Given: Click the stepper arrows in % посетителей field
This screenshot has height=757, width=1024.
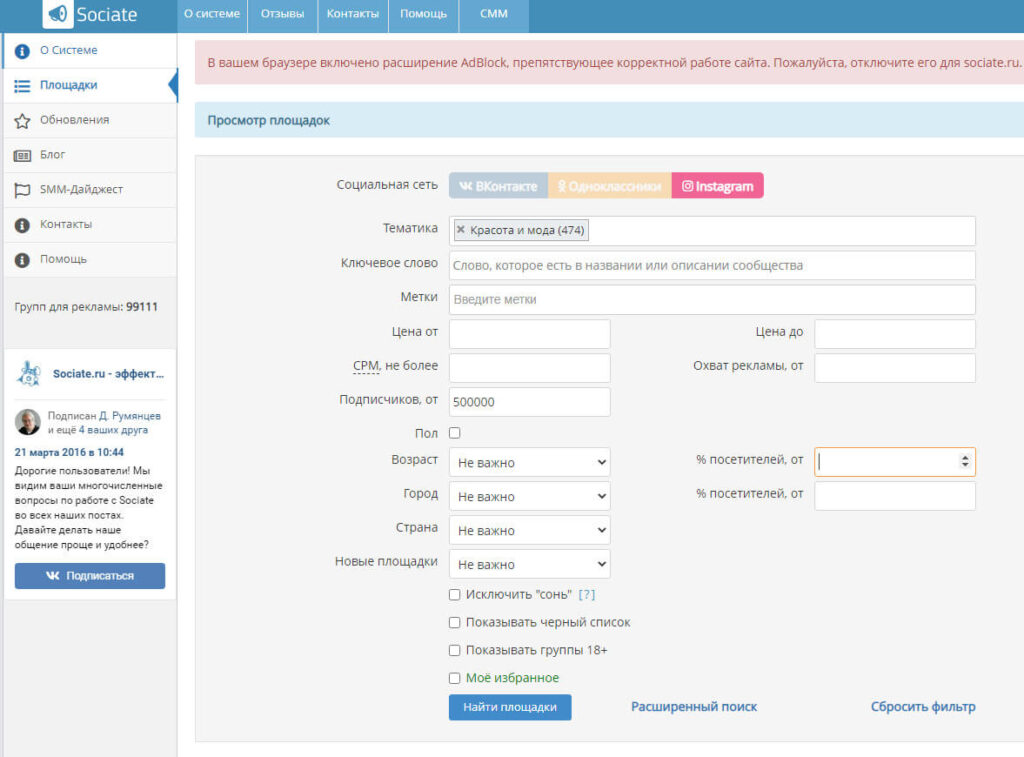Looking at the screenshot, I should pyautogui.click(x=964, y=462).
